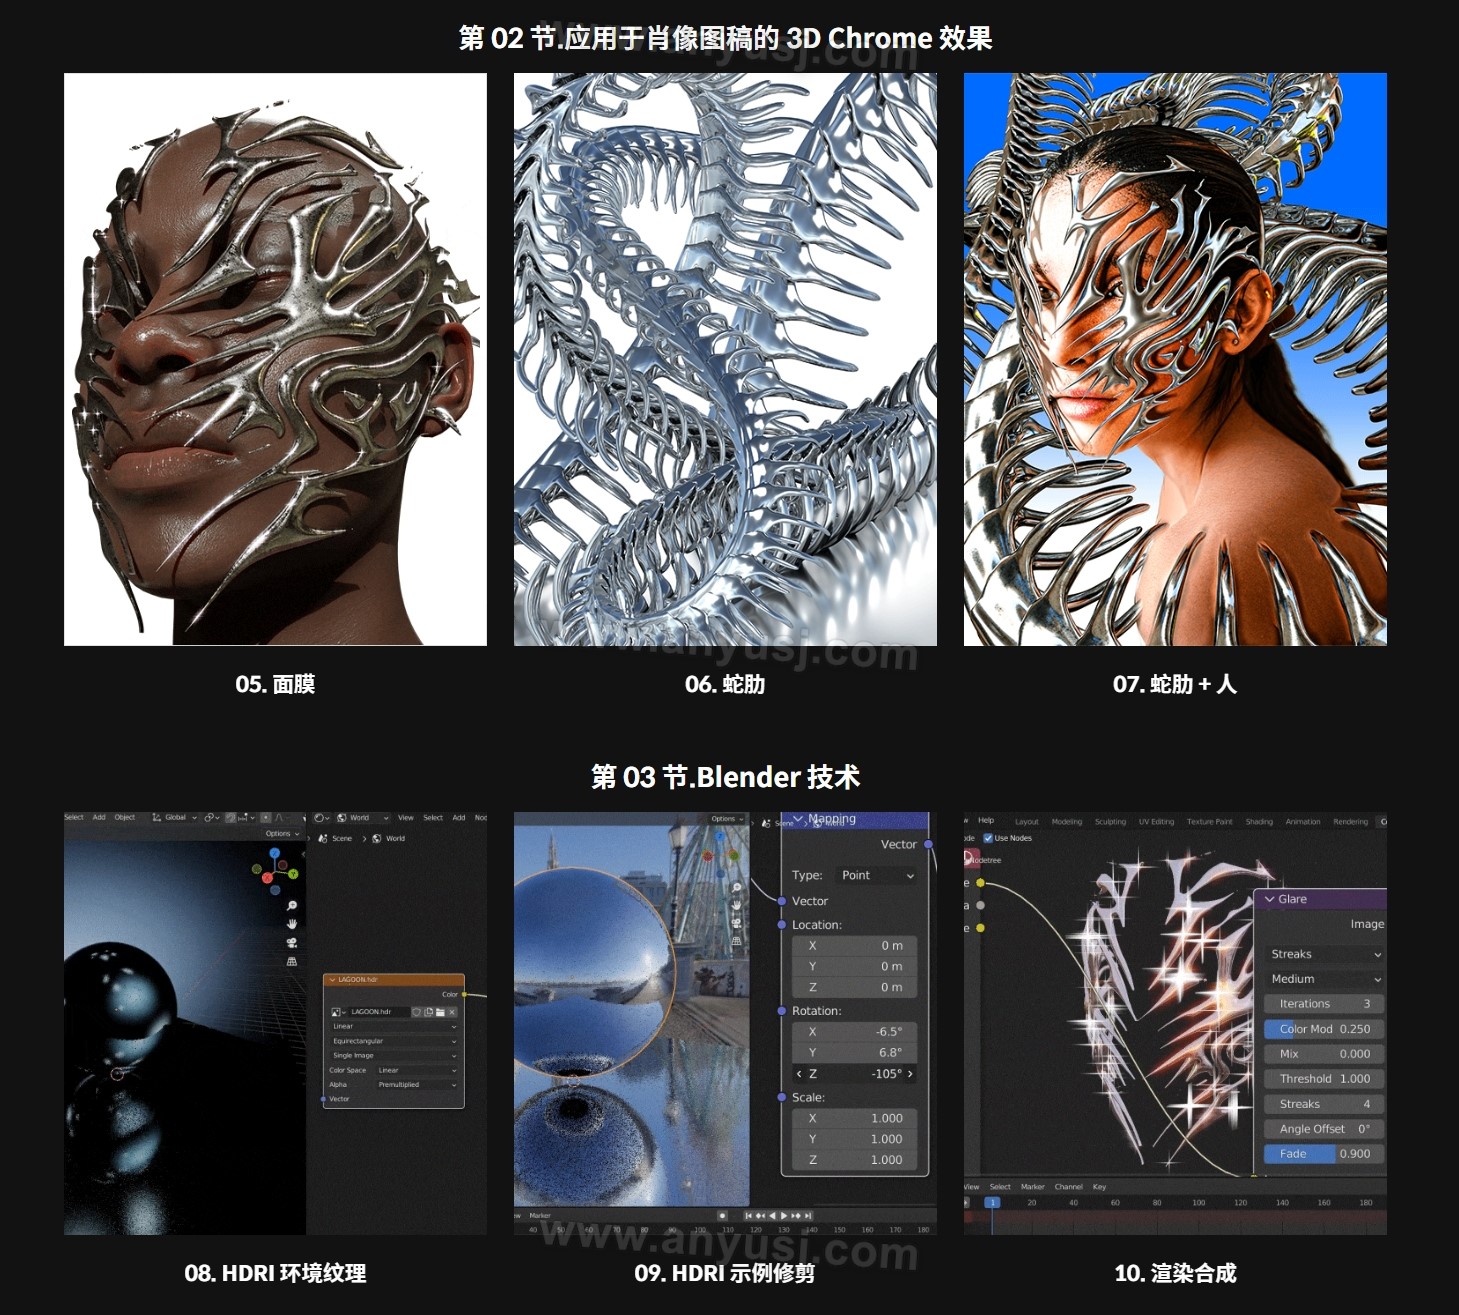1459x1315 pixels.
Task: Open the Object menu in lesson 08 viewport
Action: 124,817
